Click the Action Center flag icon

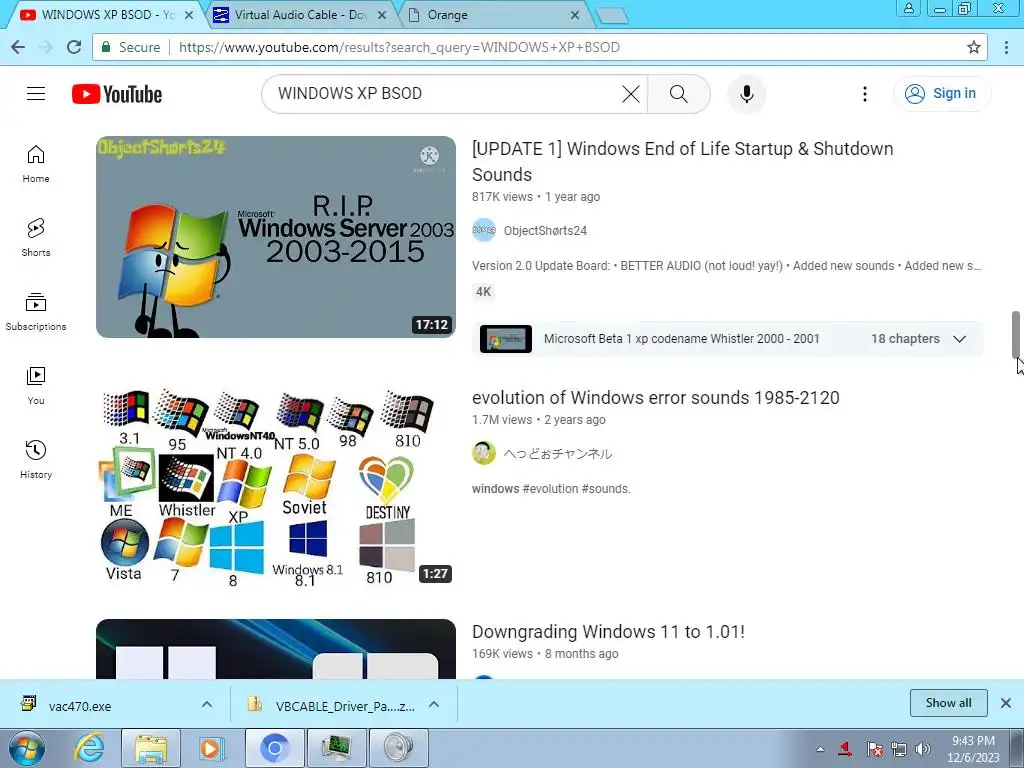(x=874, y=749)
